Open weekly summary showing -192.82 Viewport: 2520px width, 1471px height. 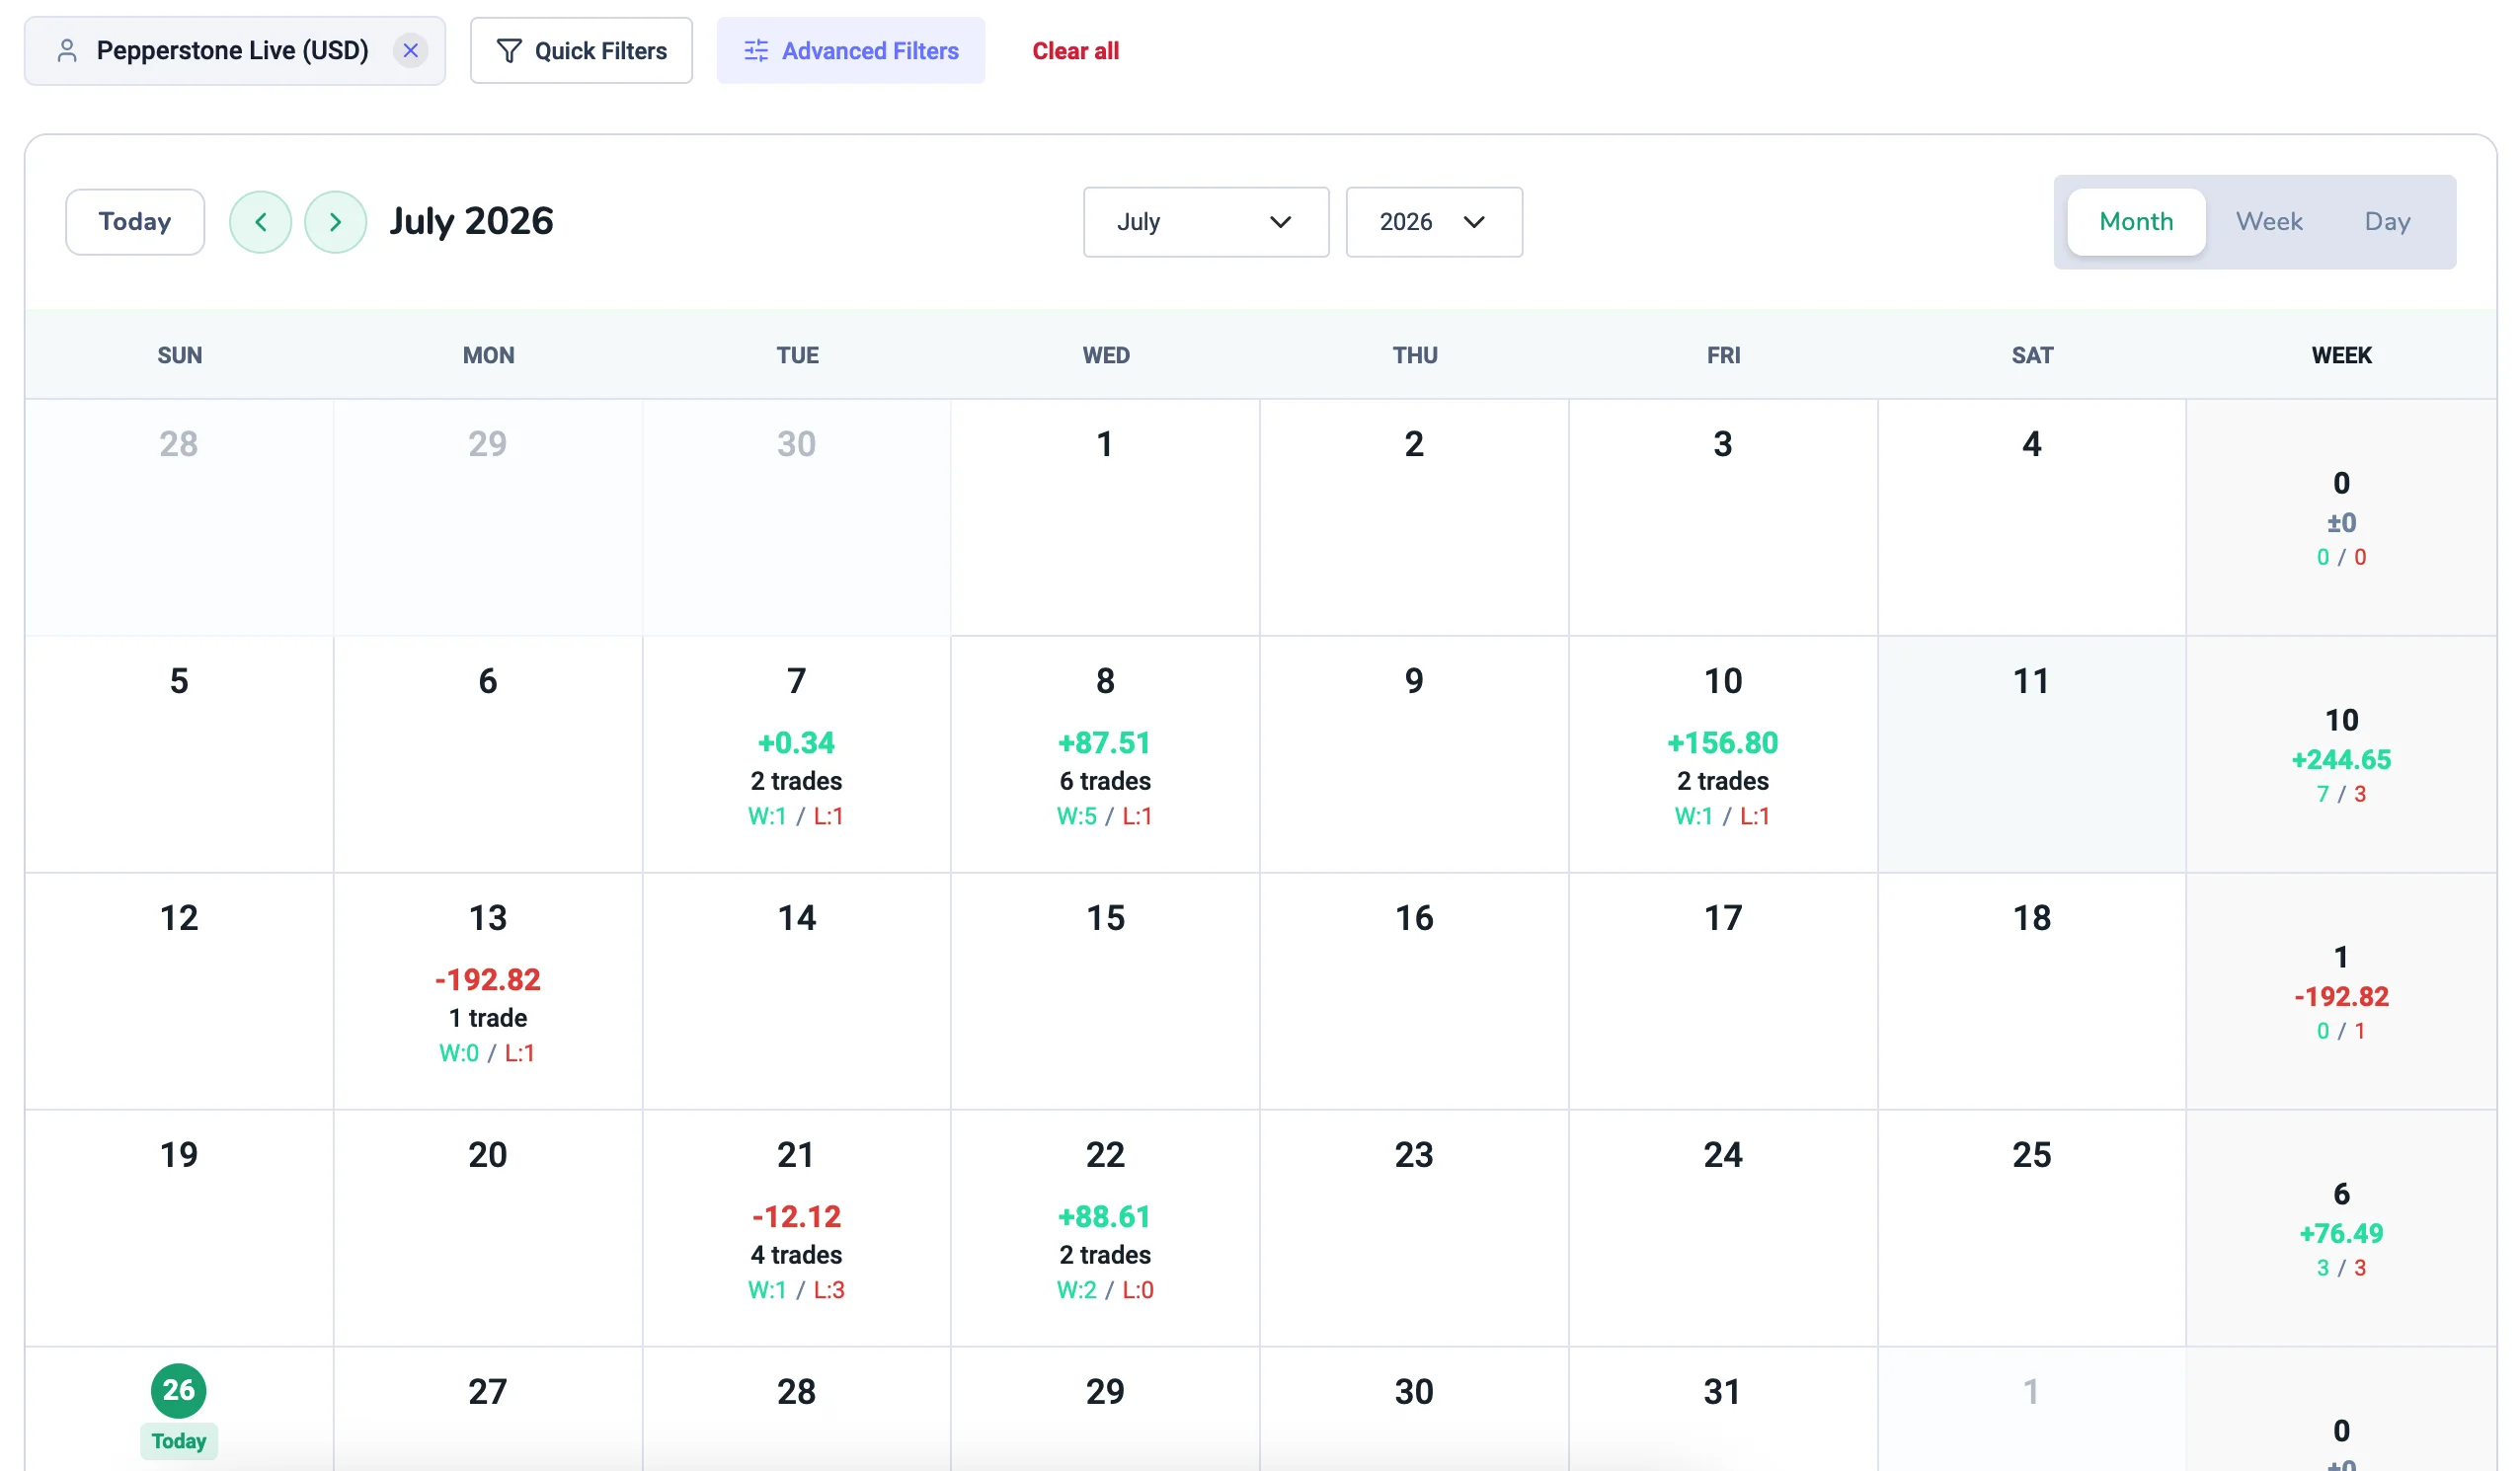pos(2340,991)
